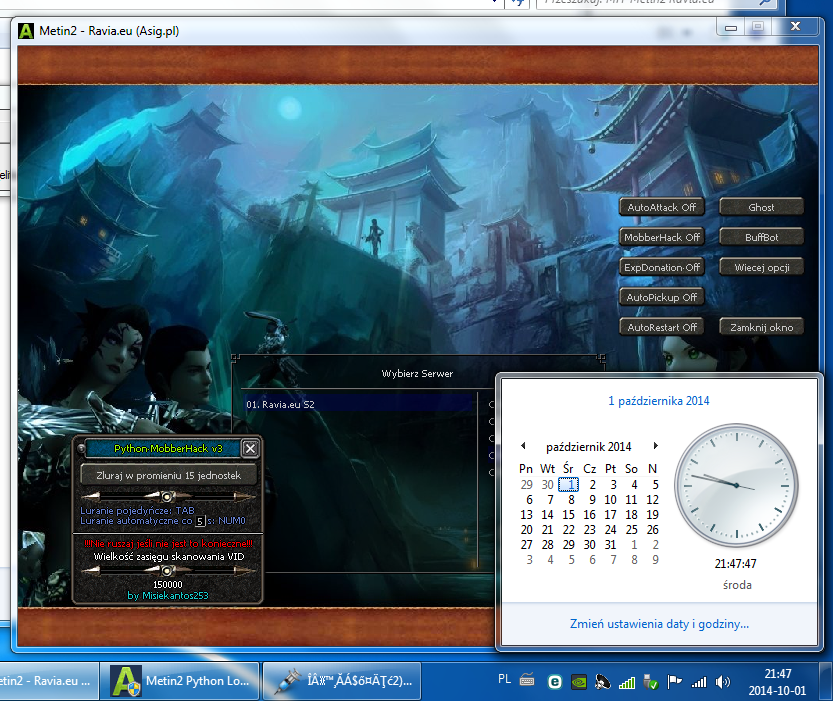The height and width of the screenshot is (701, 833).
Task: Click the Wybierz Serwer heading
Action: coord(417,373)
